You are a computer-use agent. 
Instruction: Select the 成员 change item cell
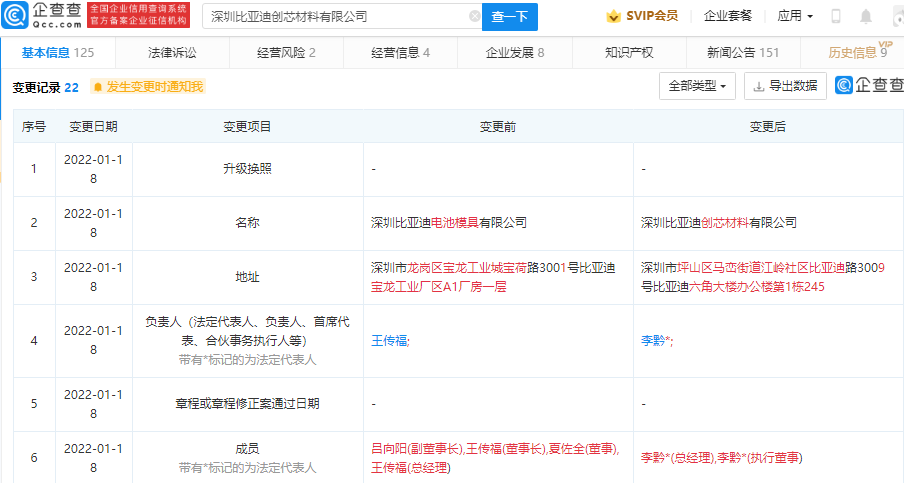coord(247,458)
